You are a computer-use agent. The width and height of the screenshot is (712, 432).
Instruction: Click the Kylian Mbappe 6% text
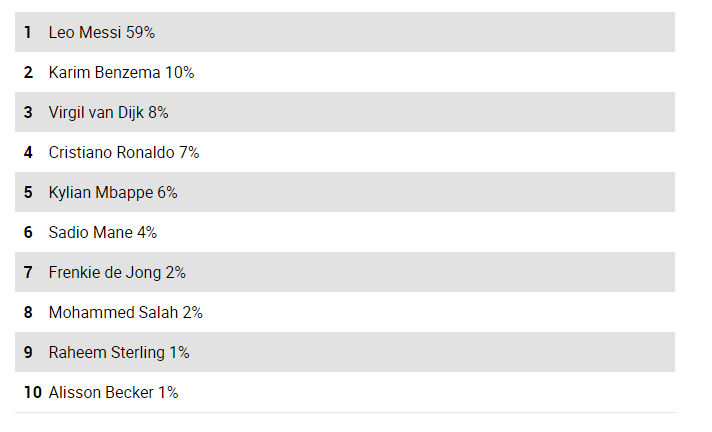[113, 193]
